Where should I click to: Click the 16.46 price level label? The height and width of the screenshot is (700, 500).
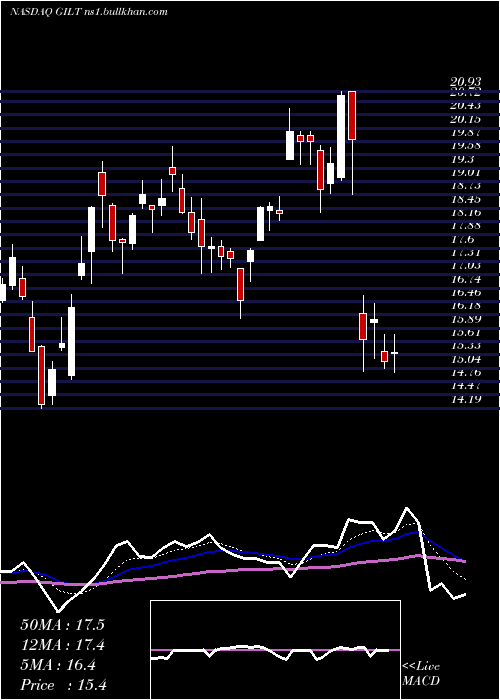point(466,292)
